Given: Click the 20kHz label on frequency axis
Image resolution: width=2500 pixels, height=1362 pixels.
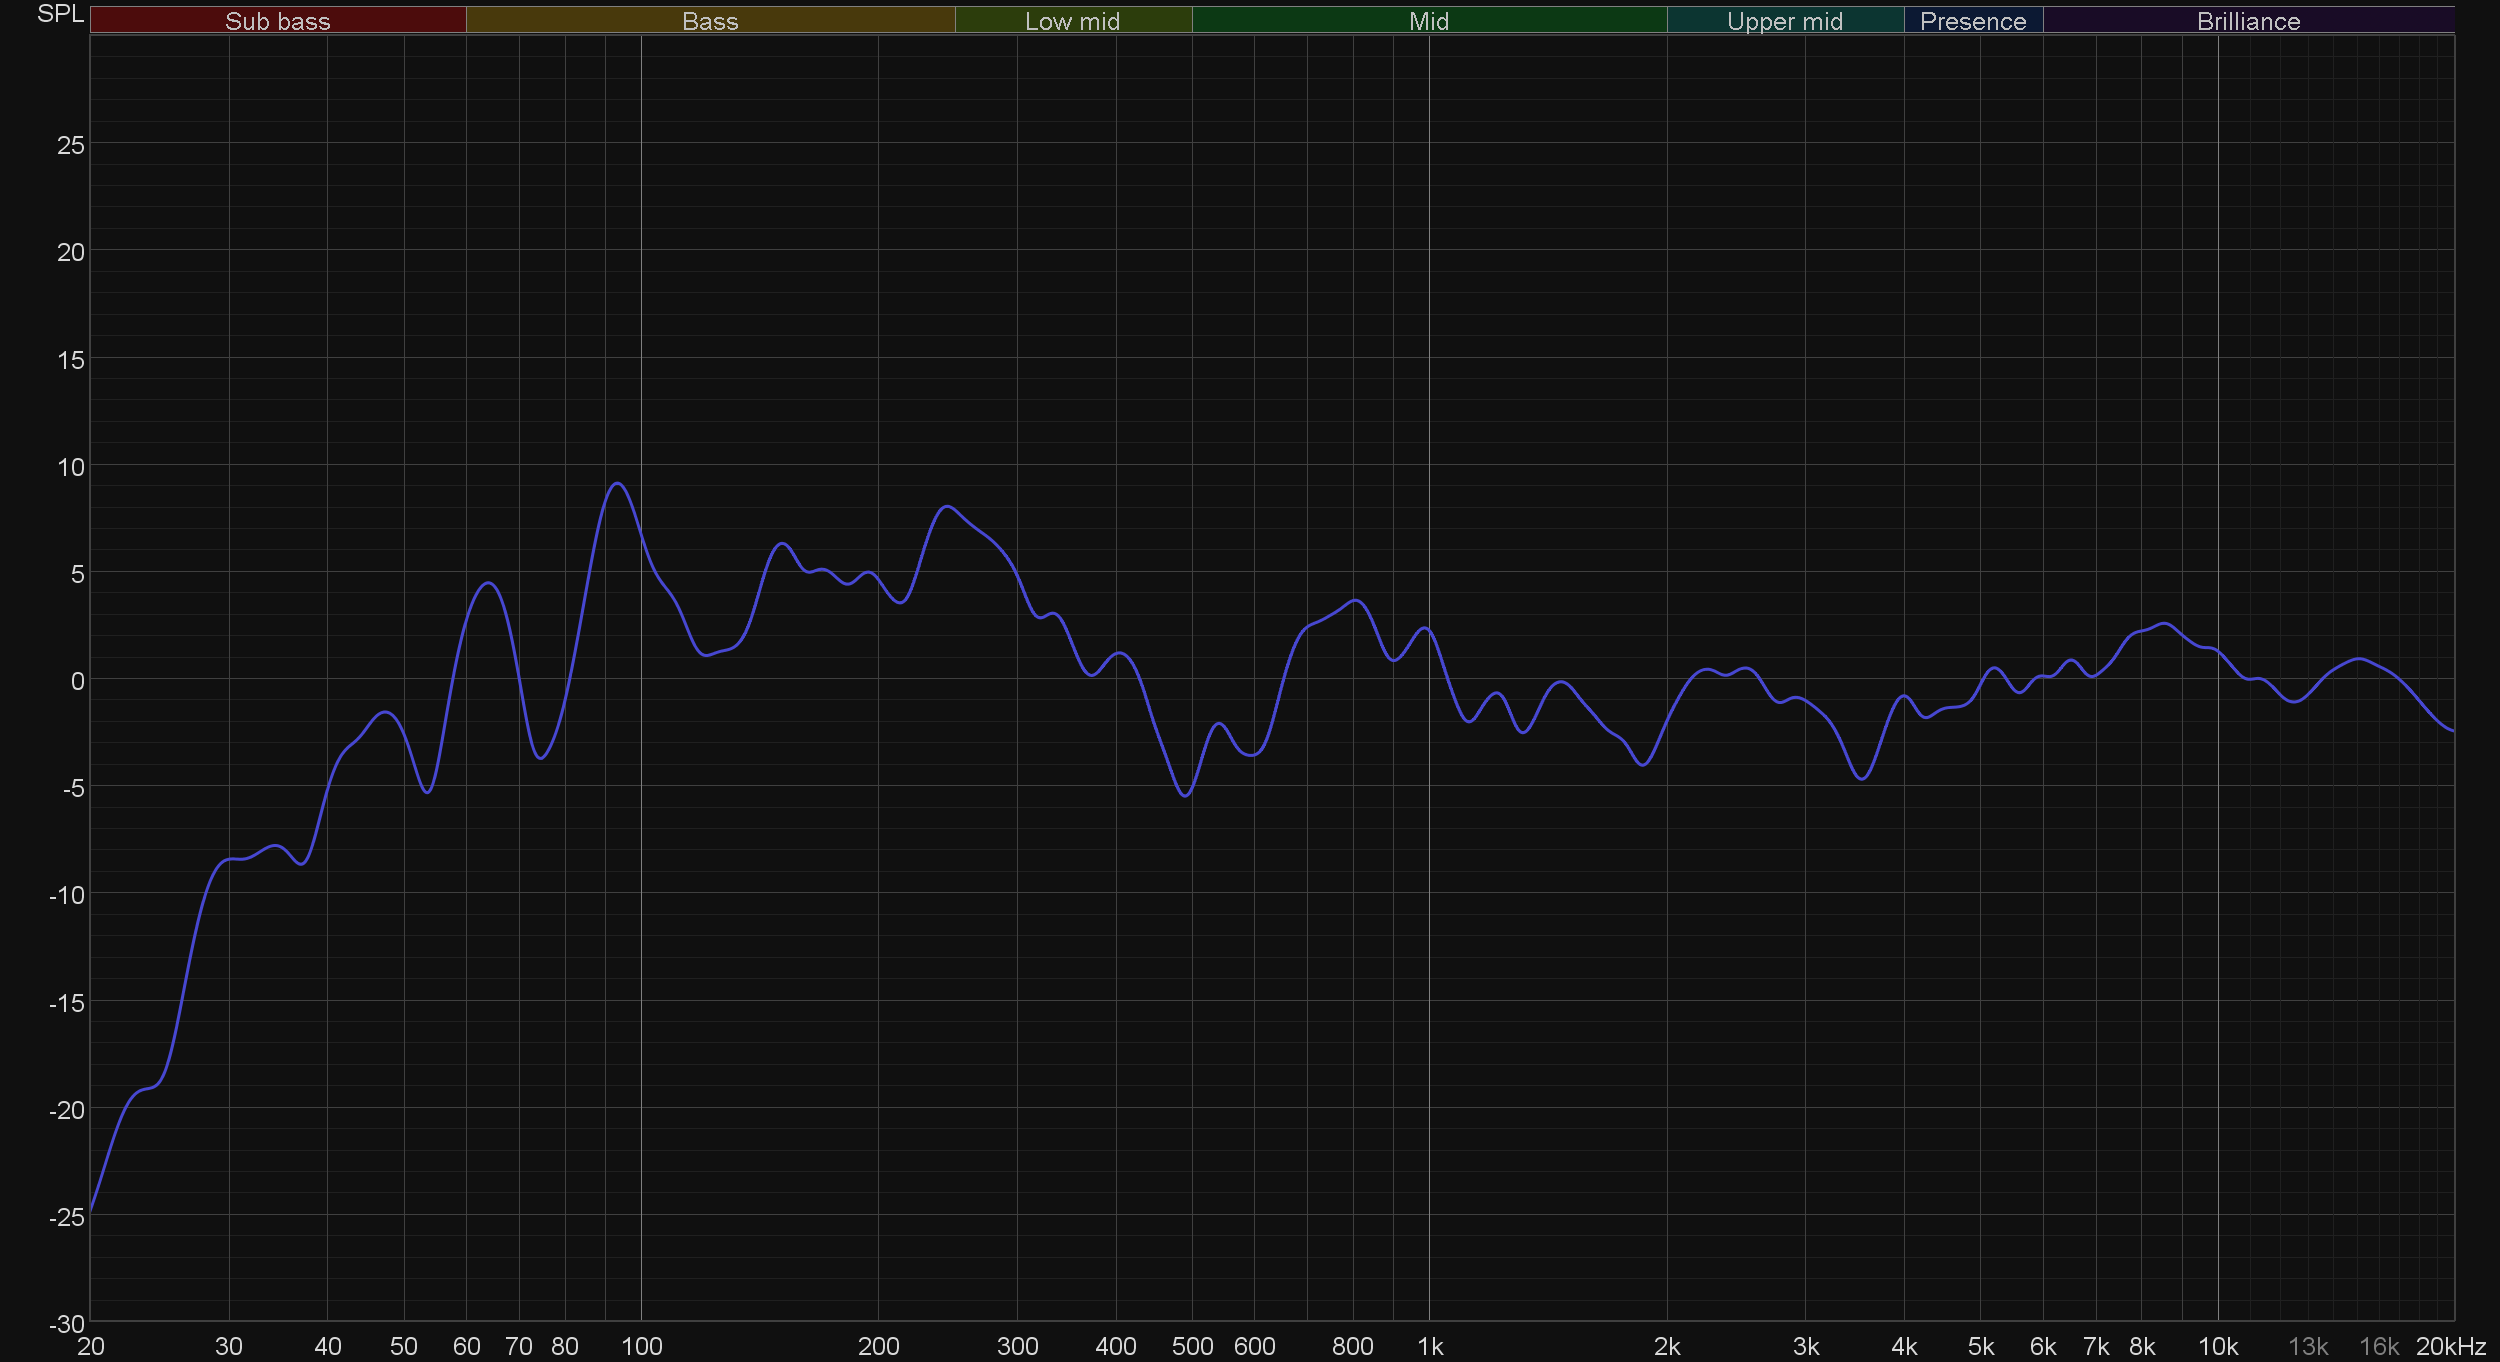Looking at the screenshot, I should pos(2450,1346).
